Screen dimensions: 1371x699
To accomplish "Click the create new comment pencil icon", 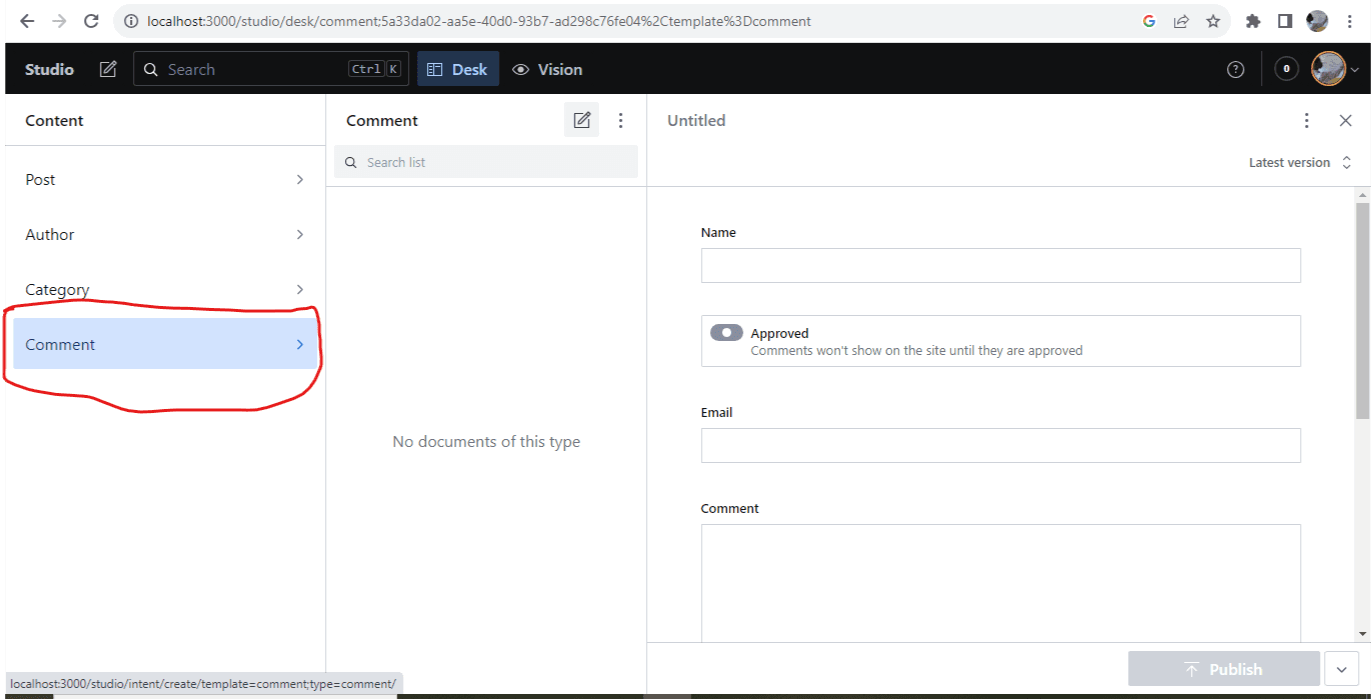I will [581, 120].
